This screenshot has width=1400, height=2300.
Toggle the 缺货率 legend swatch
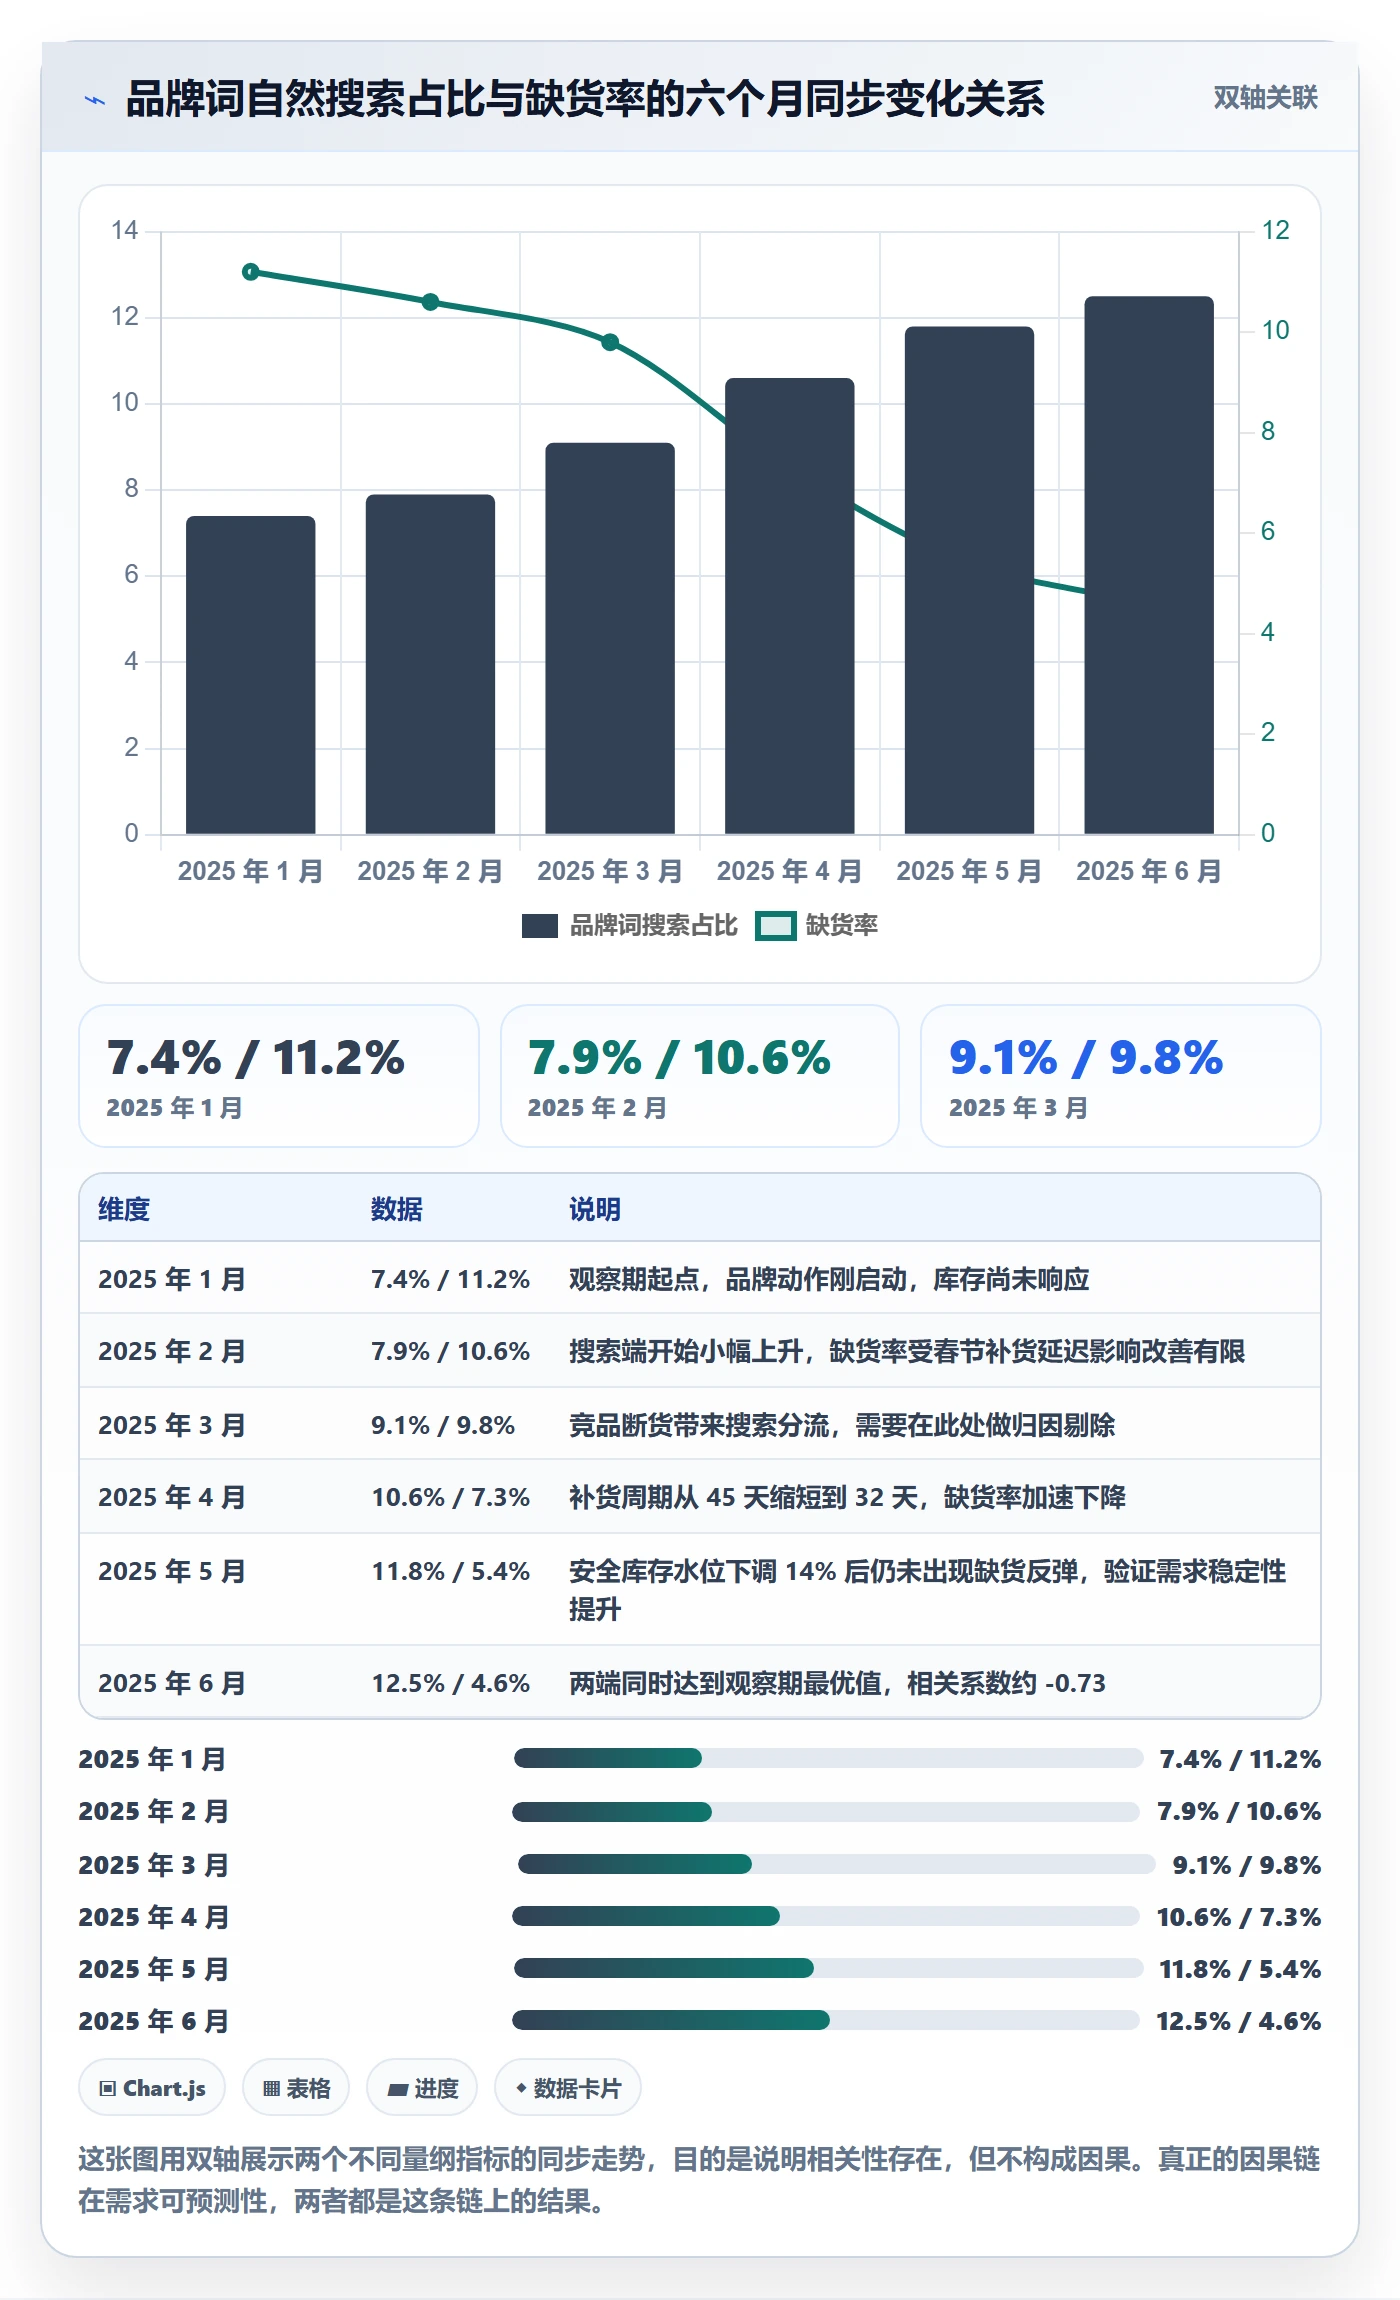776,926
